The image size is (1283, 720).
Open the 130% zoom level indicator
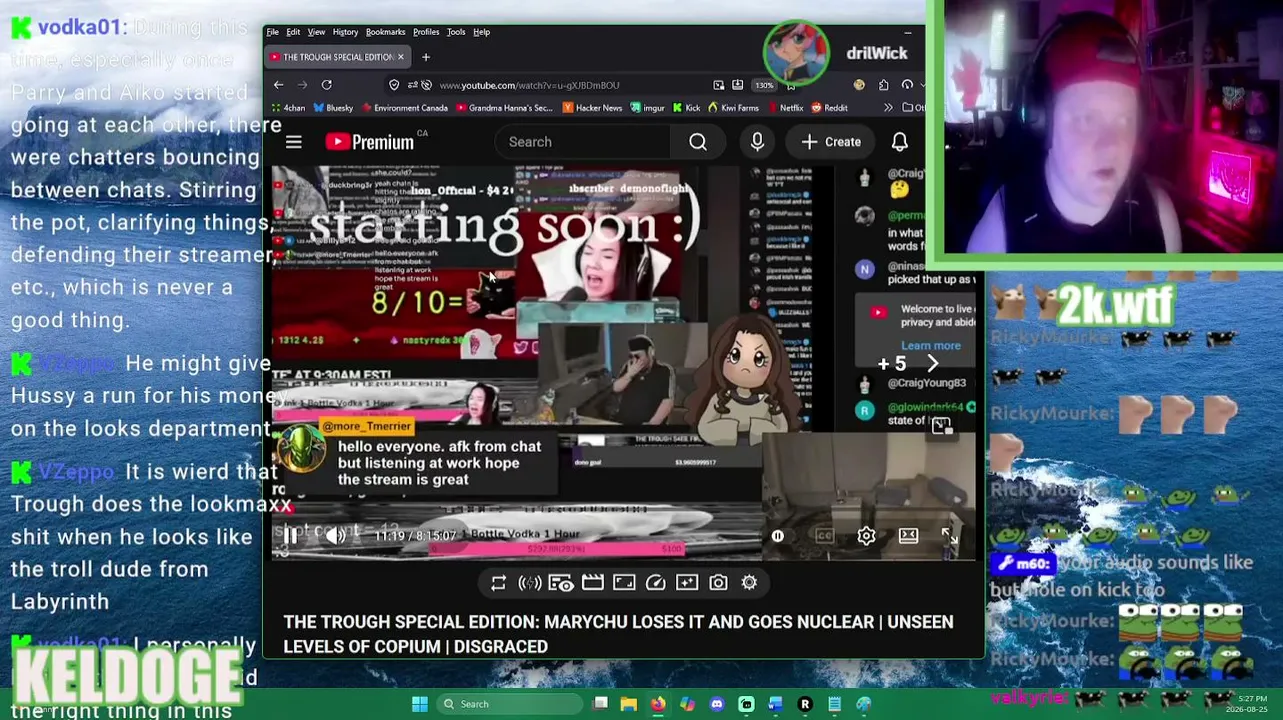(764, 85)
